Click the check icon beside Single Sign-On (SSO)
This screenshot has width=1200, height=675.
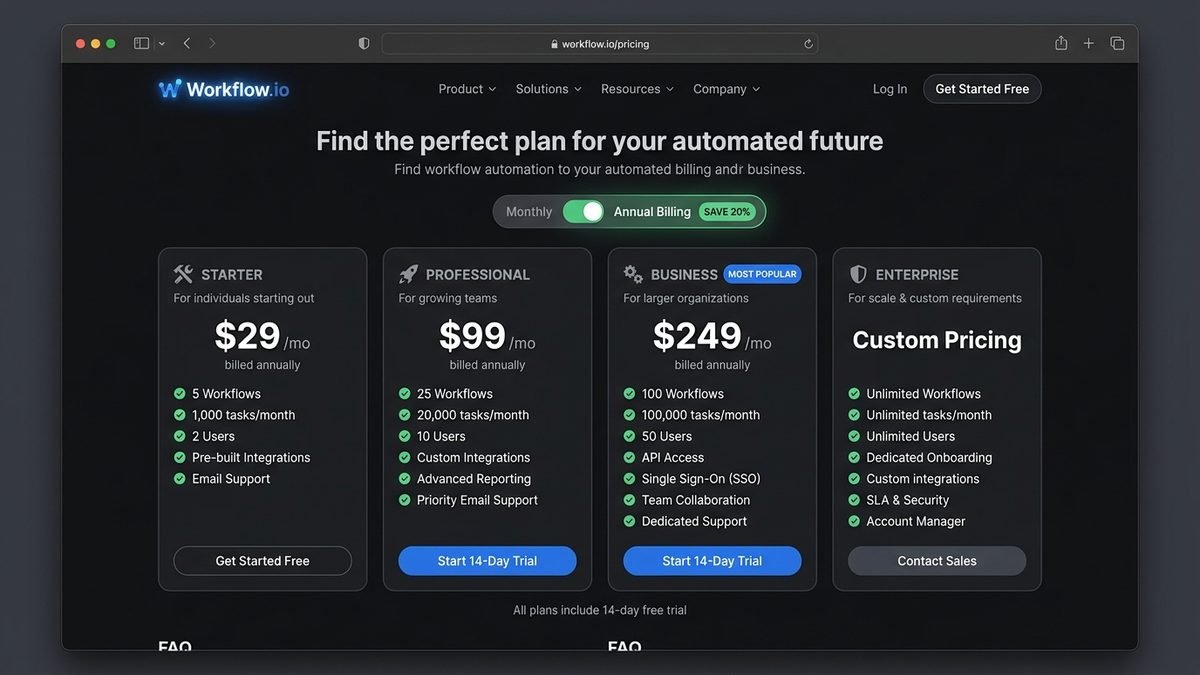pos(630,478)
